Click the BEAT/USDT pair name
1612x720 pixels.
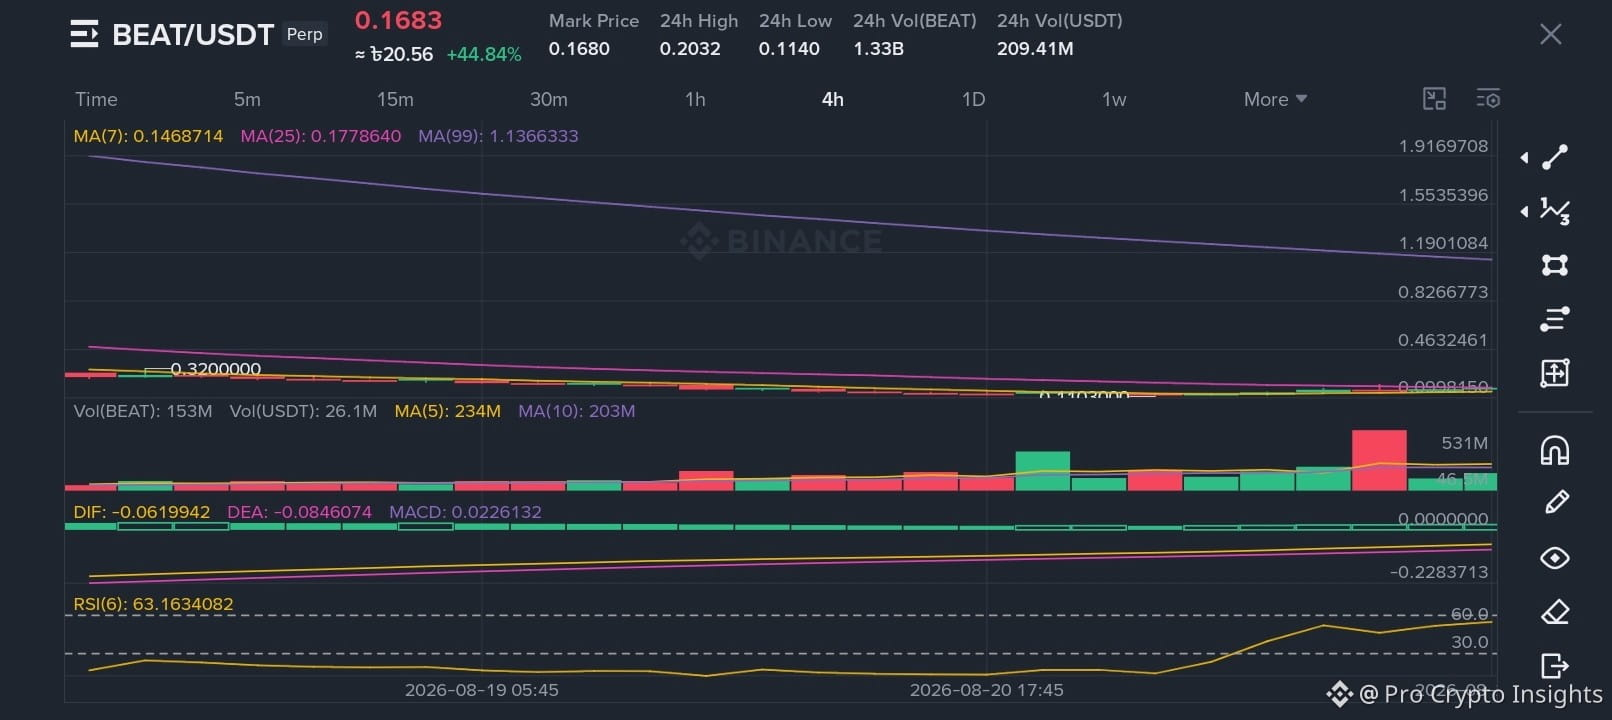tap(193, 35)
